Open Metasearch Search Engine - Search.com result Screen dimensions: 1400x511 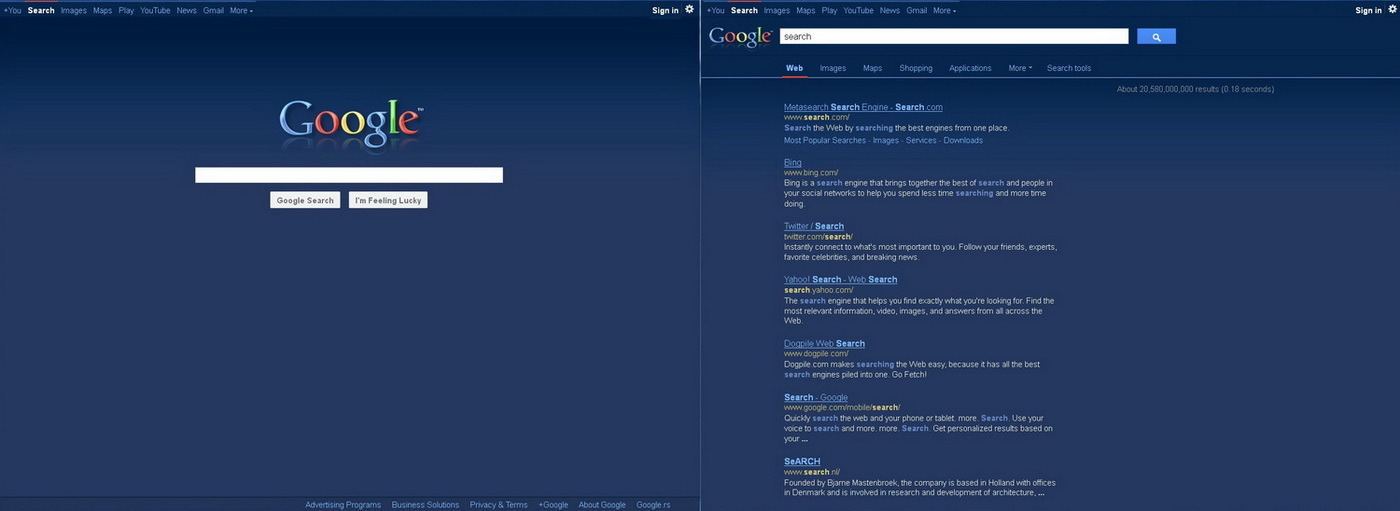863,107
